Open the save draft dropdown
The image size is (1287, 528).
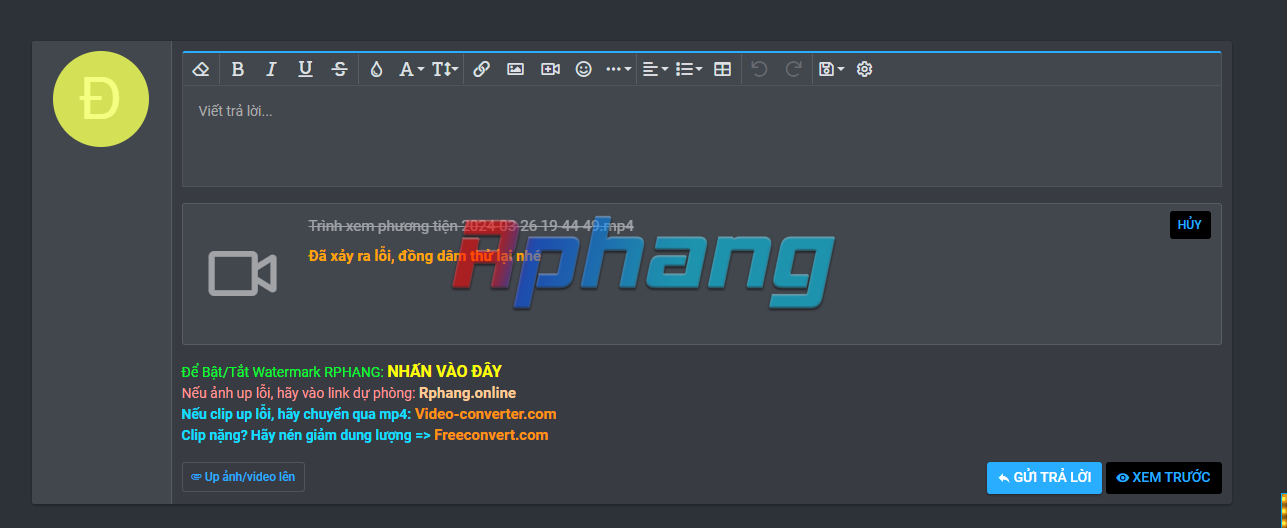831,69
